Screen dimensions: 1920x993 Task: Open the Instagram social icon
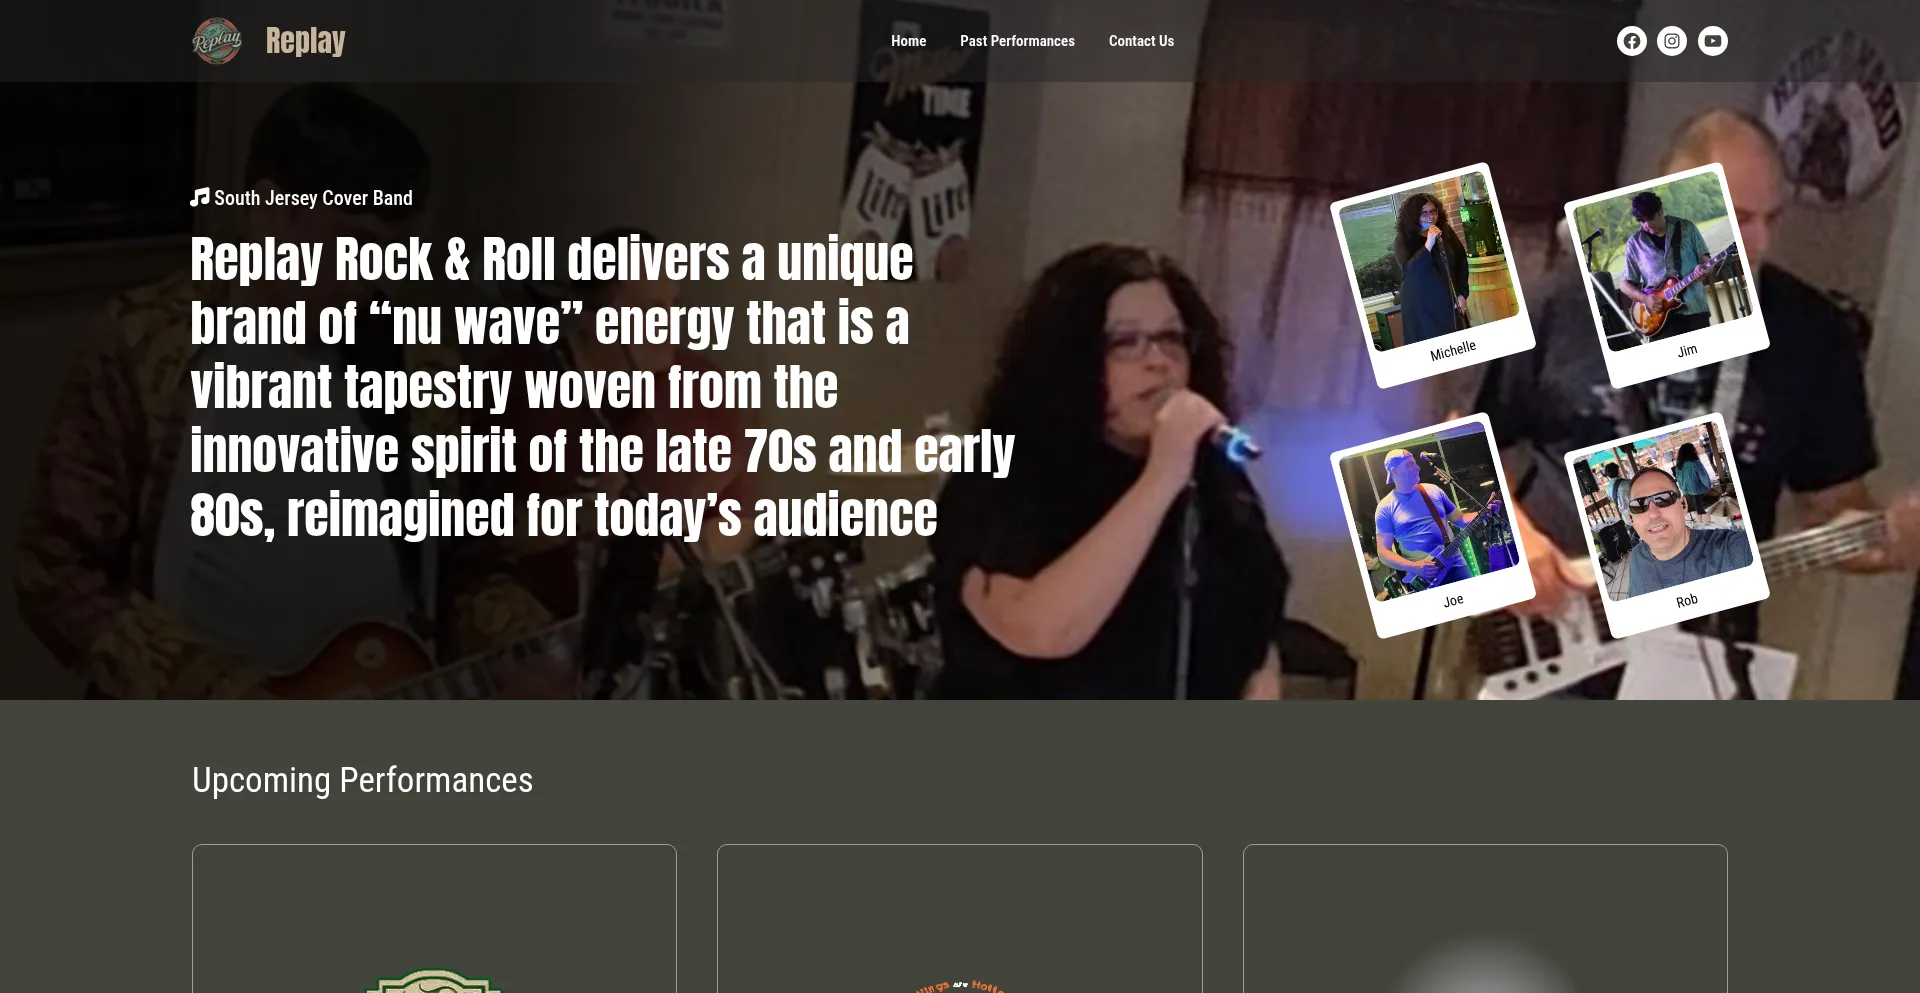(x=1672, y=41)
